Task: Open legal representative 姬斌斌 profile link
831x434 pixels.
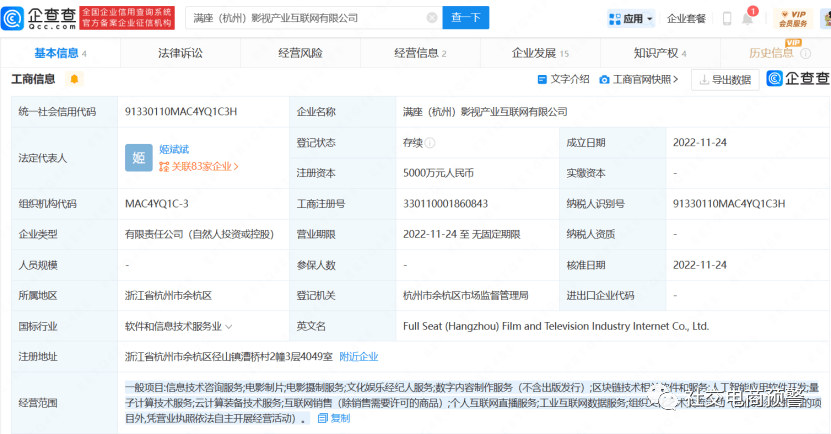Action: click(174, 149)
